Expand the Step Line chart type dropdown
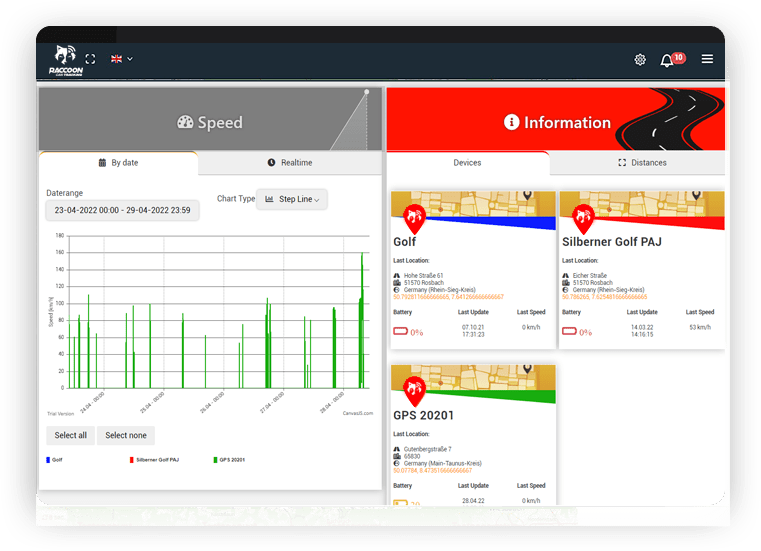Screen dimensions: 761x551 click(x=292, y=199)
